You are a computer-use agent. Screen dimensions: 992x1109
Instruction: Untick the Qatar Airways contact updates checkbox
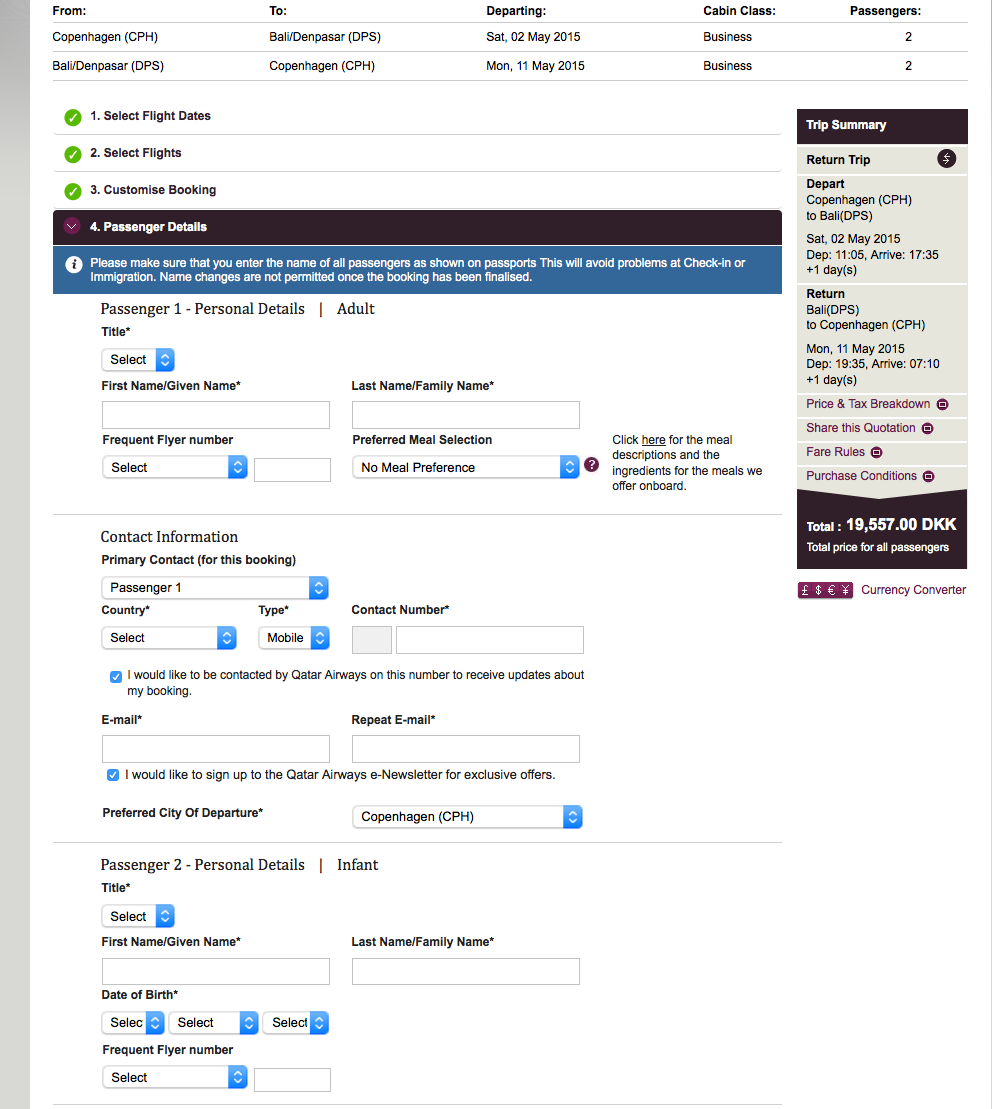(116, 676)
